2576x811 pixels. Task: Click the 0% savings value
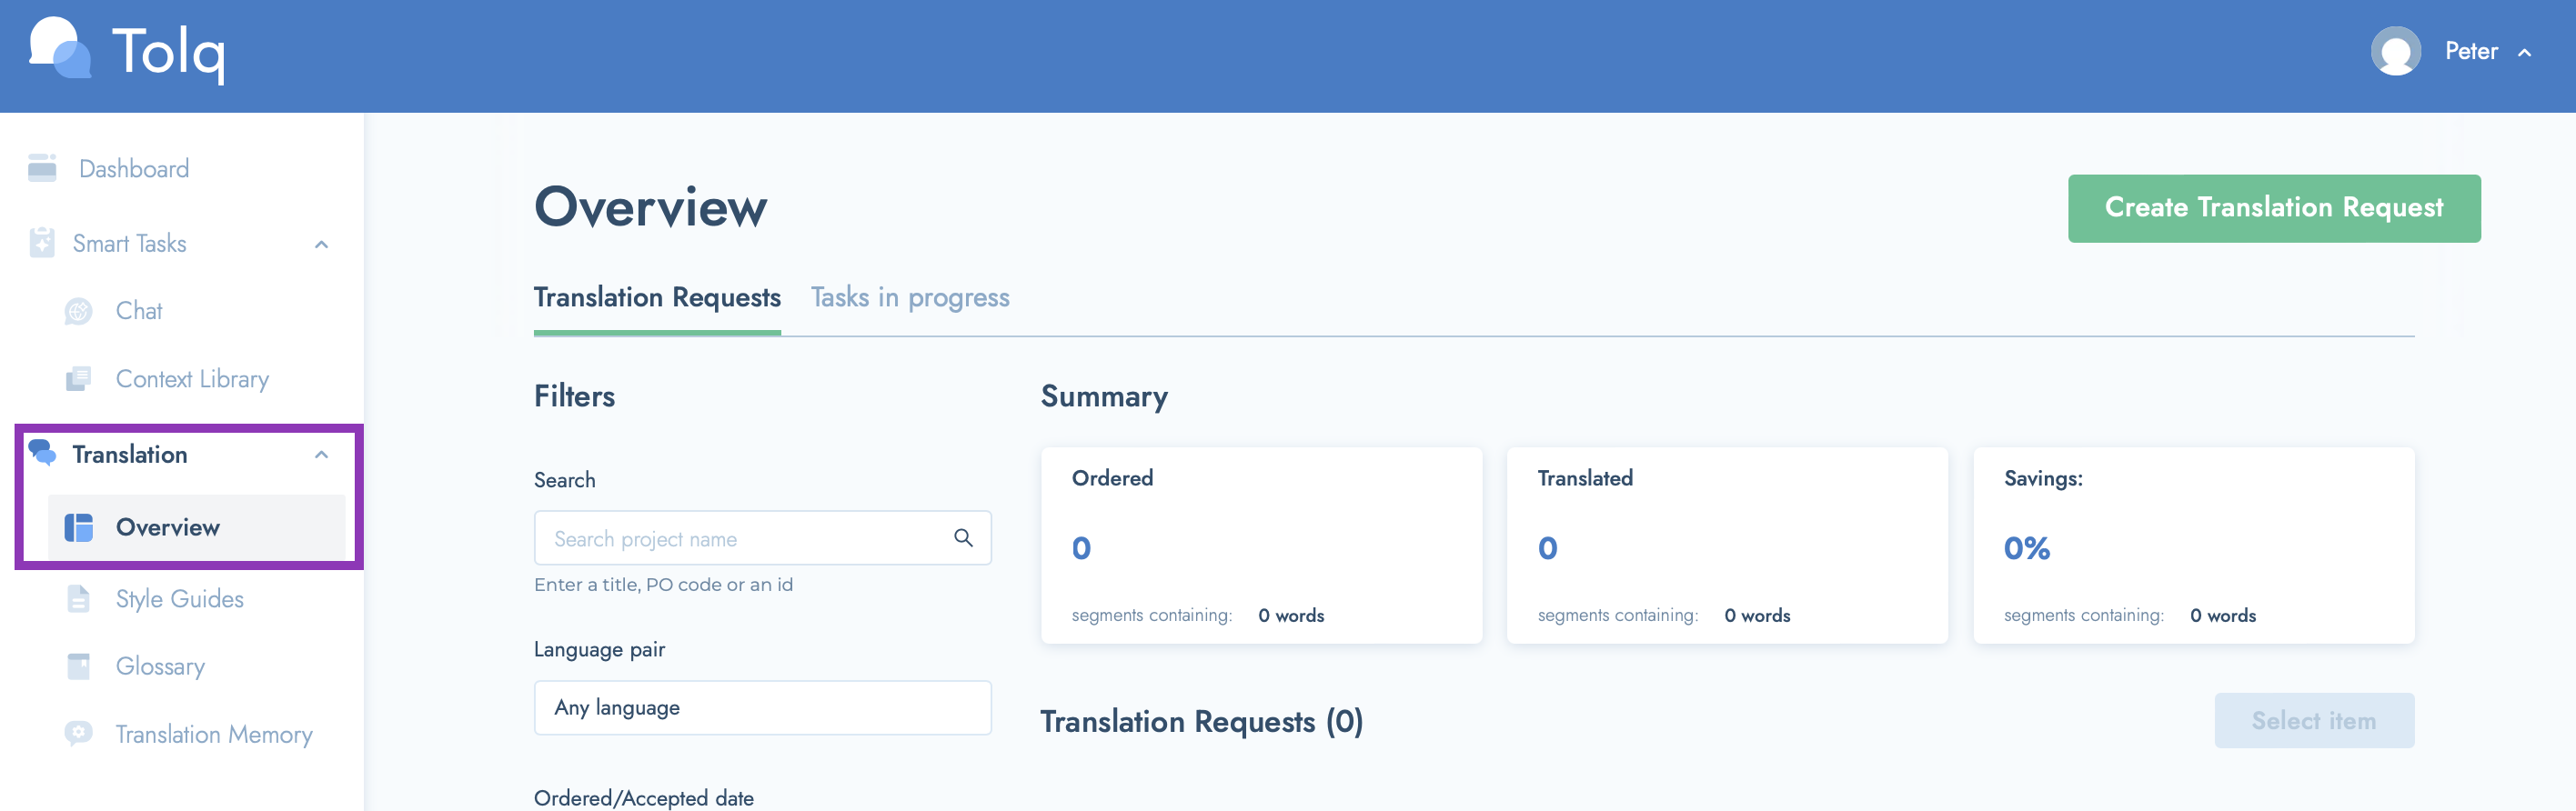click(2026, 548)
